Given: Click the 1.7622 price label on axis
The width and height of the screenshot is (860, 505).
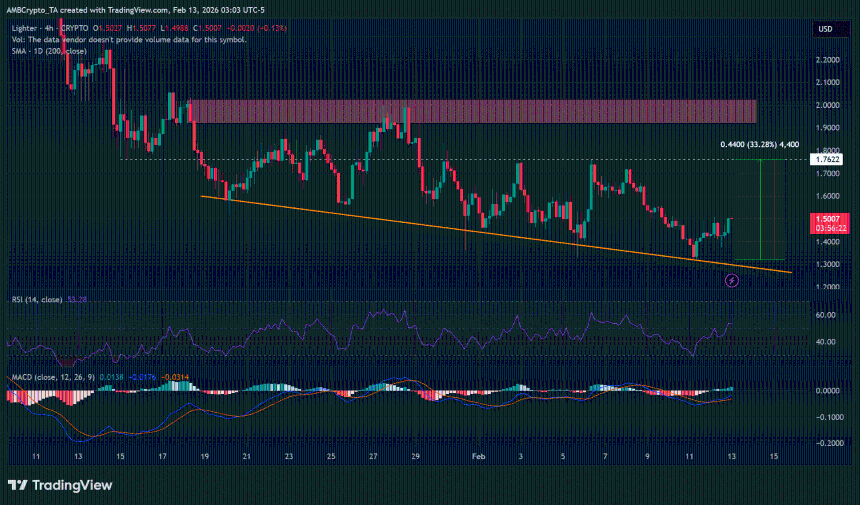Looking at the screenshot, I should tap(827, 159).
